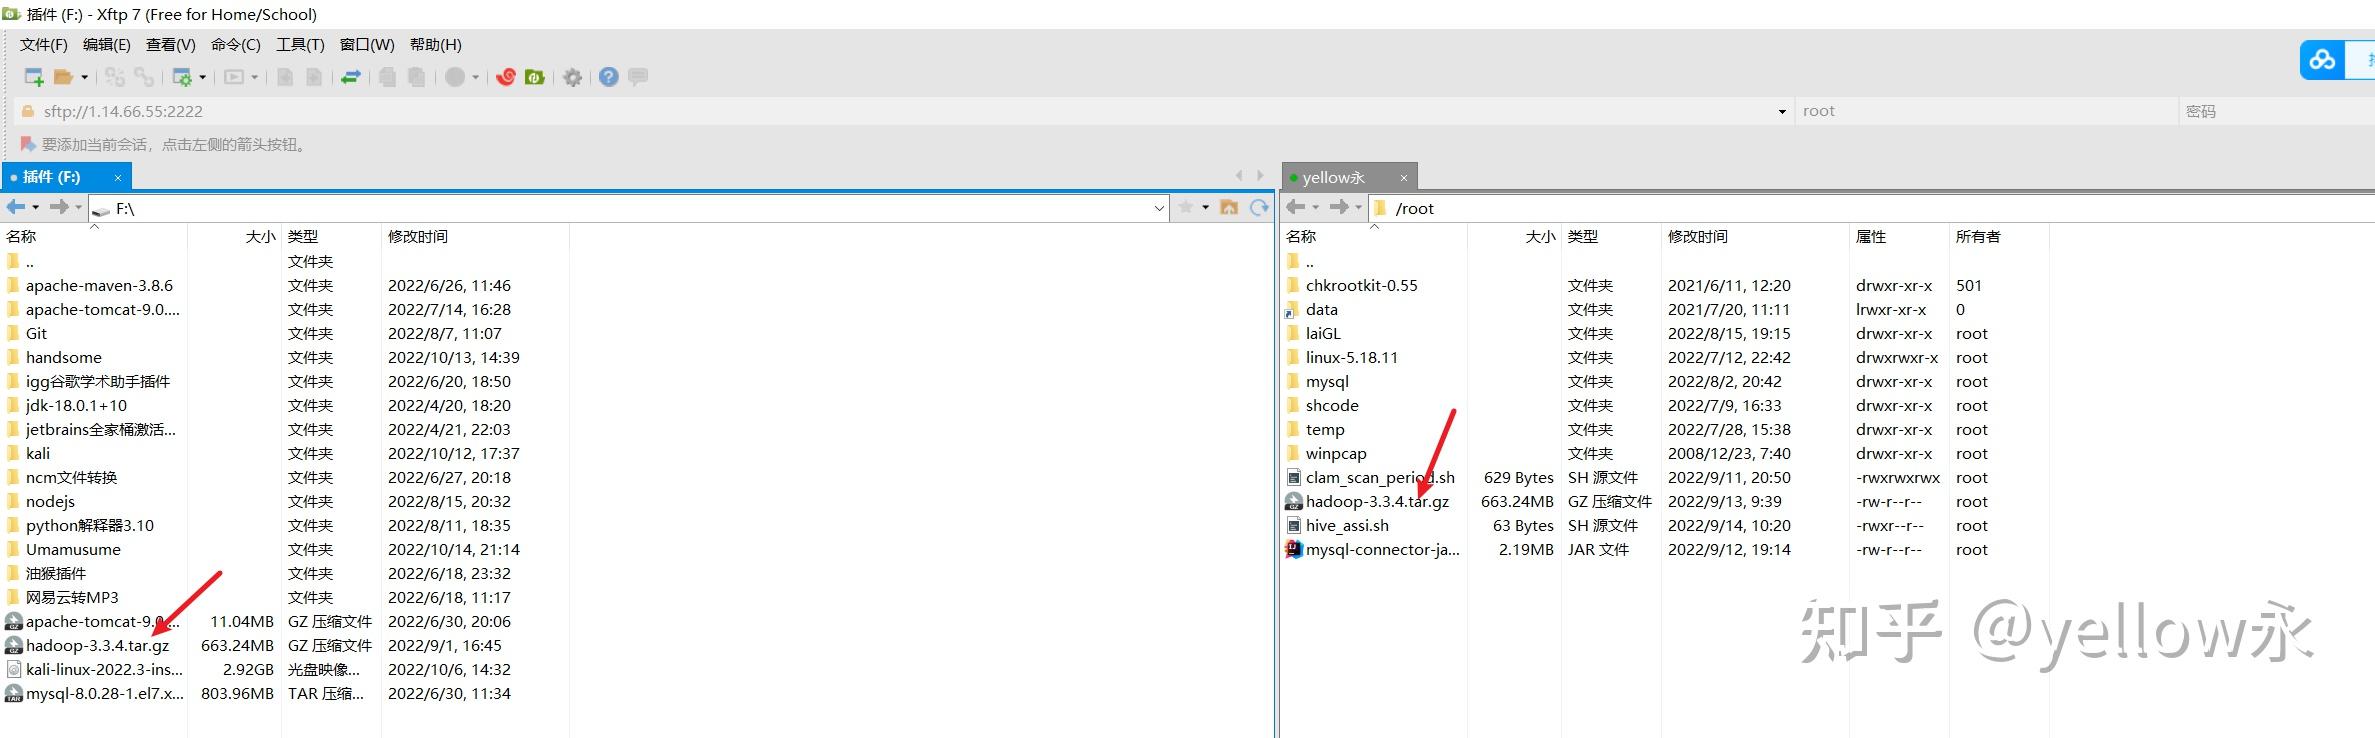
Task: Click the speech bubble feedback icon
Action: 638,76
